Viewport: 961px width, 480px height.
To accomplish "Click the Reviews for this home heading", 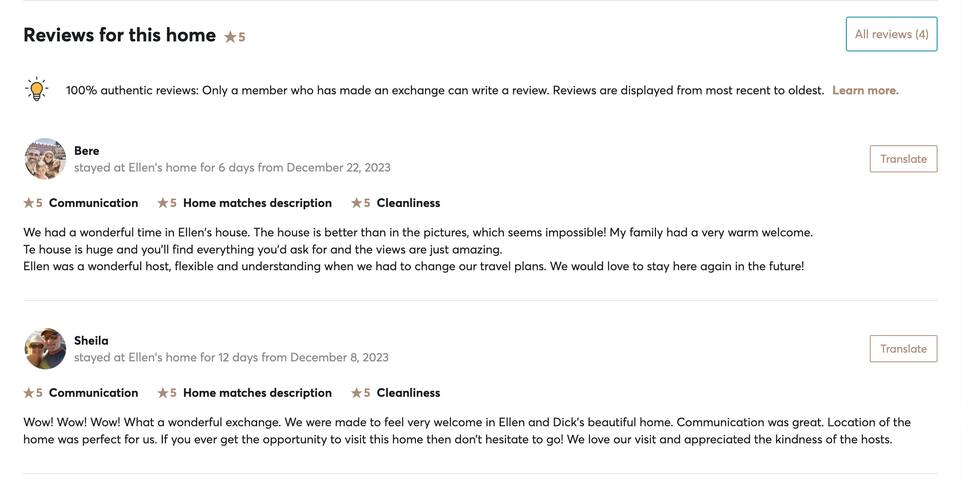I will (x=120, y=35).
